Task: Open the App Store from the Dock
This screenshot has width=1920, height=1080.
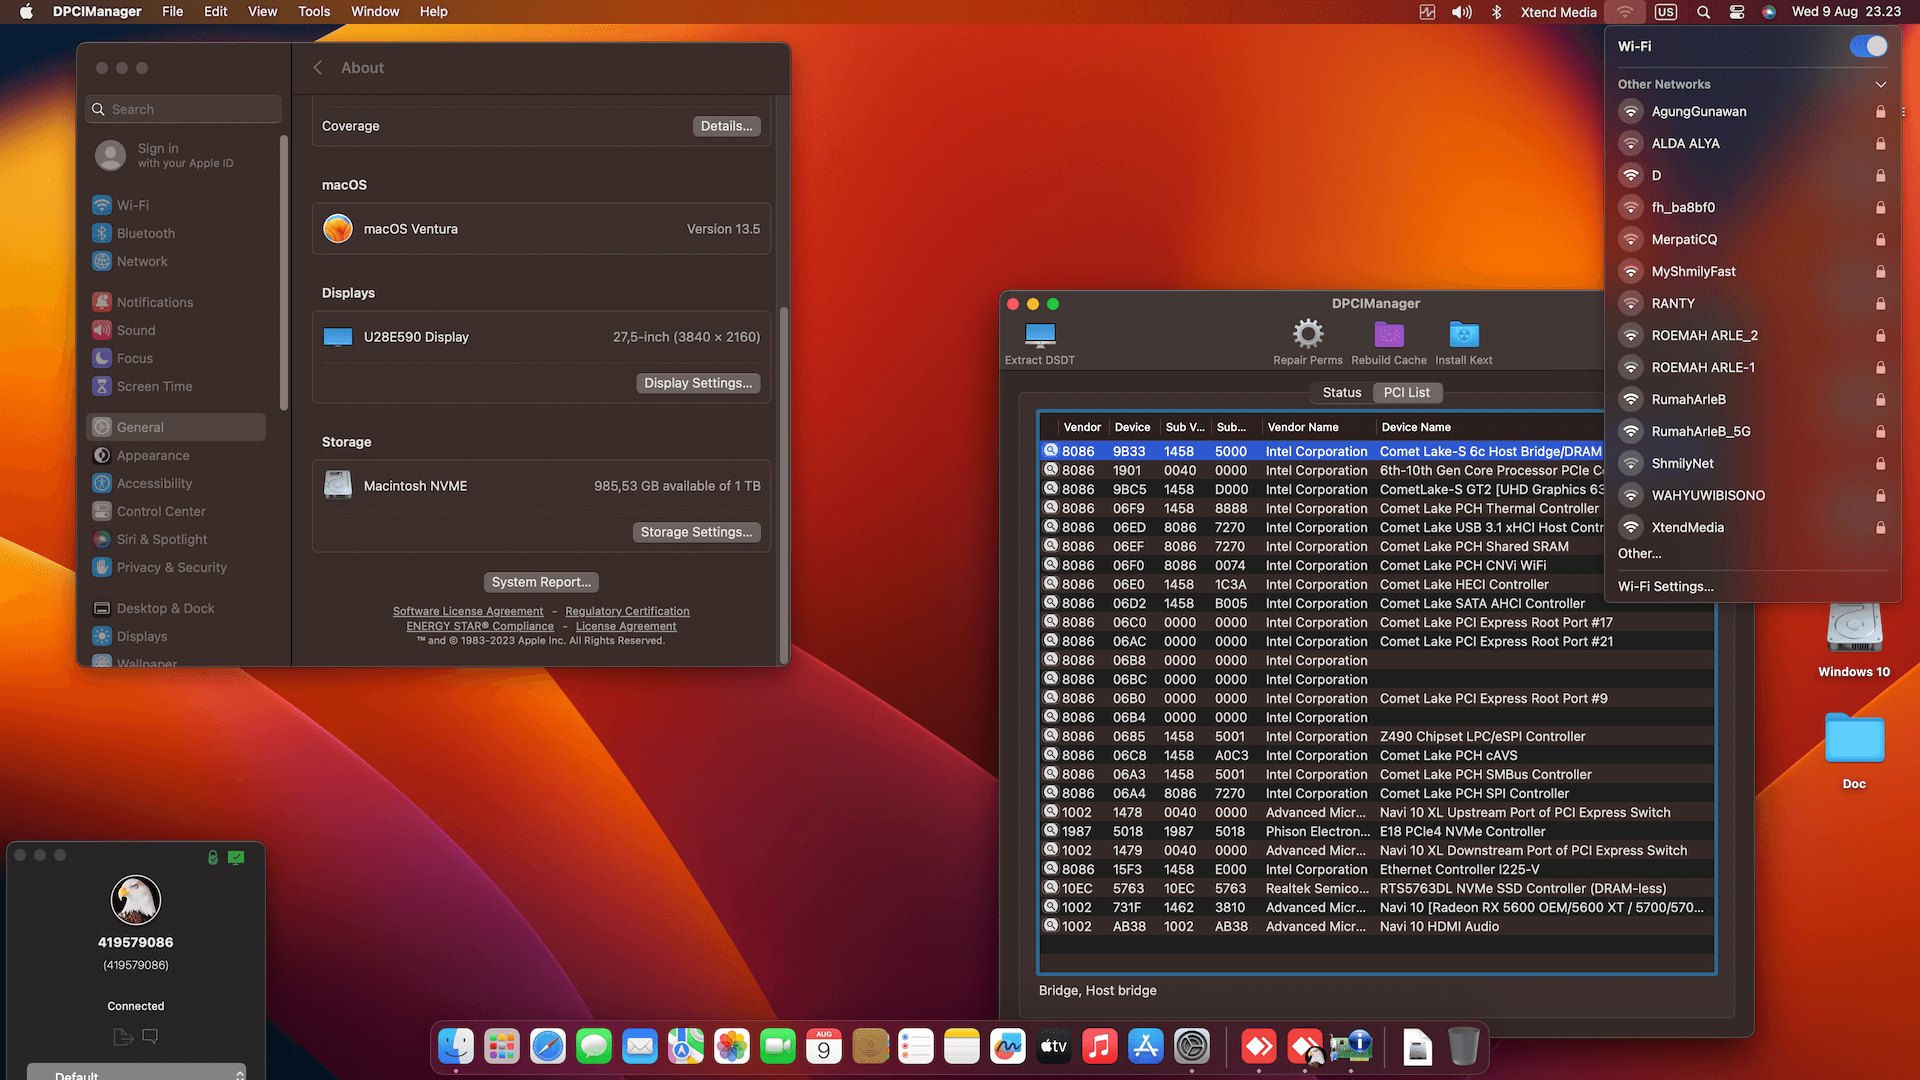Action: tap(1145, 1046)
